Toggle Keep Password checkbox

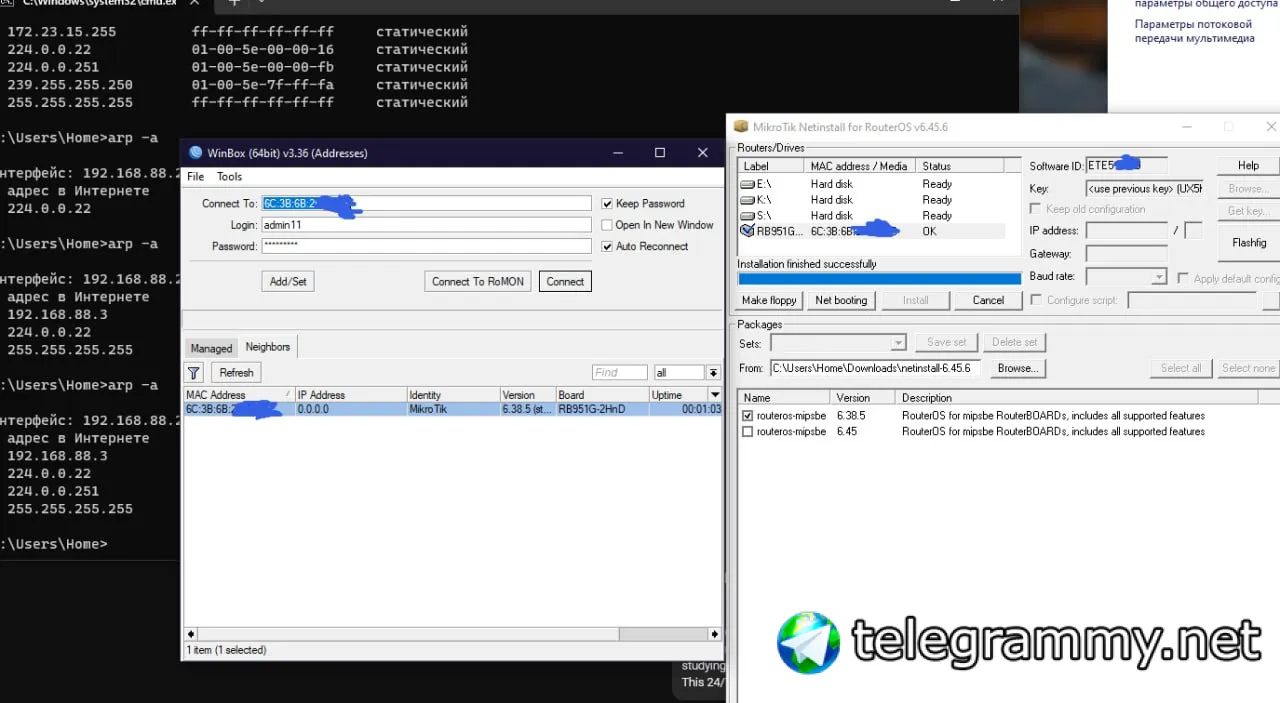click(x=607, y=203)
